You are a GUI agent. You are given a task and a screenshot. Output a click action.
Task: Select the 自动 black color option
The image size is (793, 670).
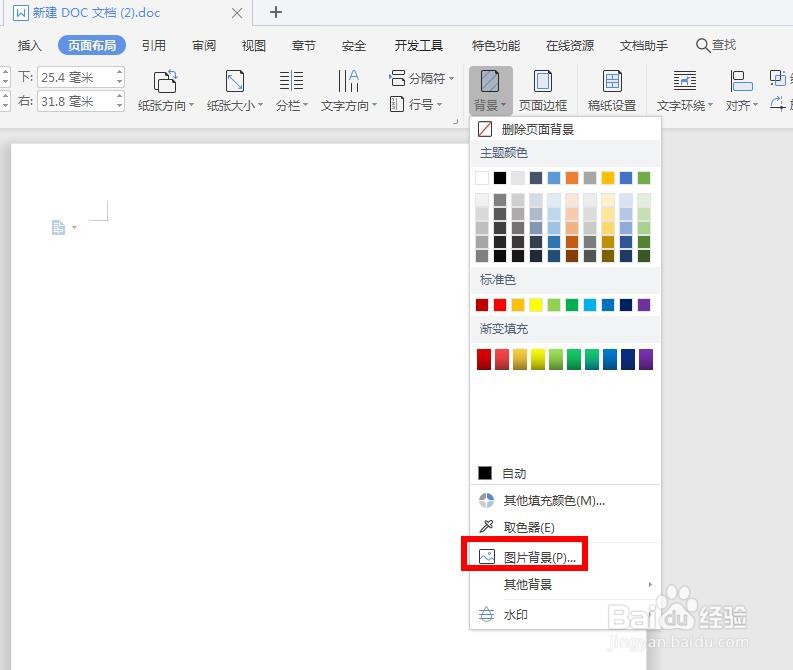[565, 473]
